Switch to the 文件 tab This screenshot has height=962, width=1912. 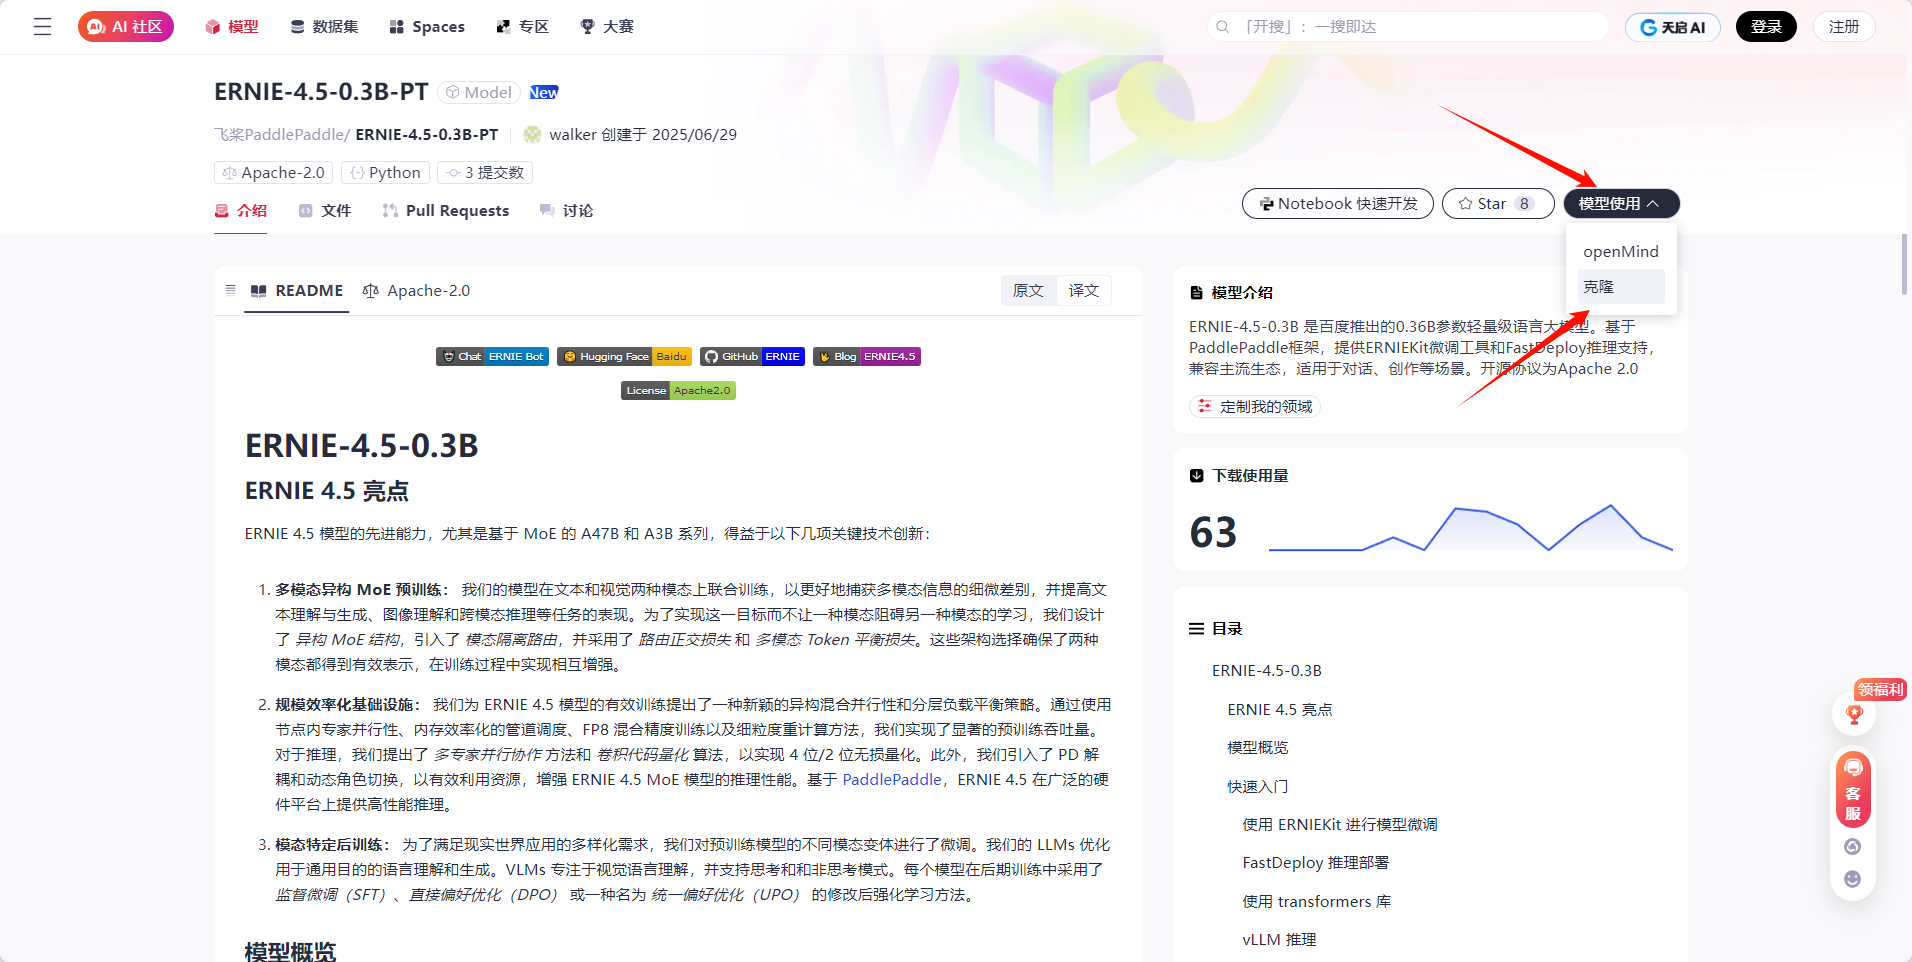tap(325, 210)
